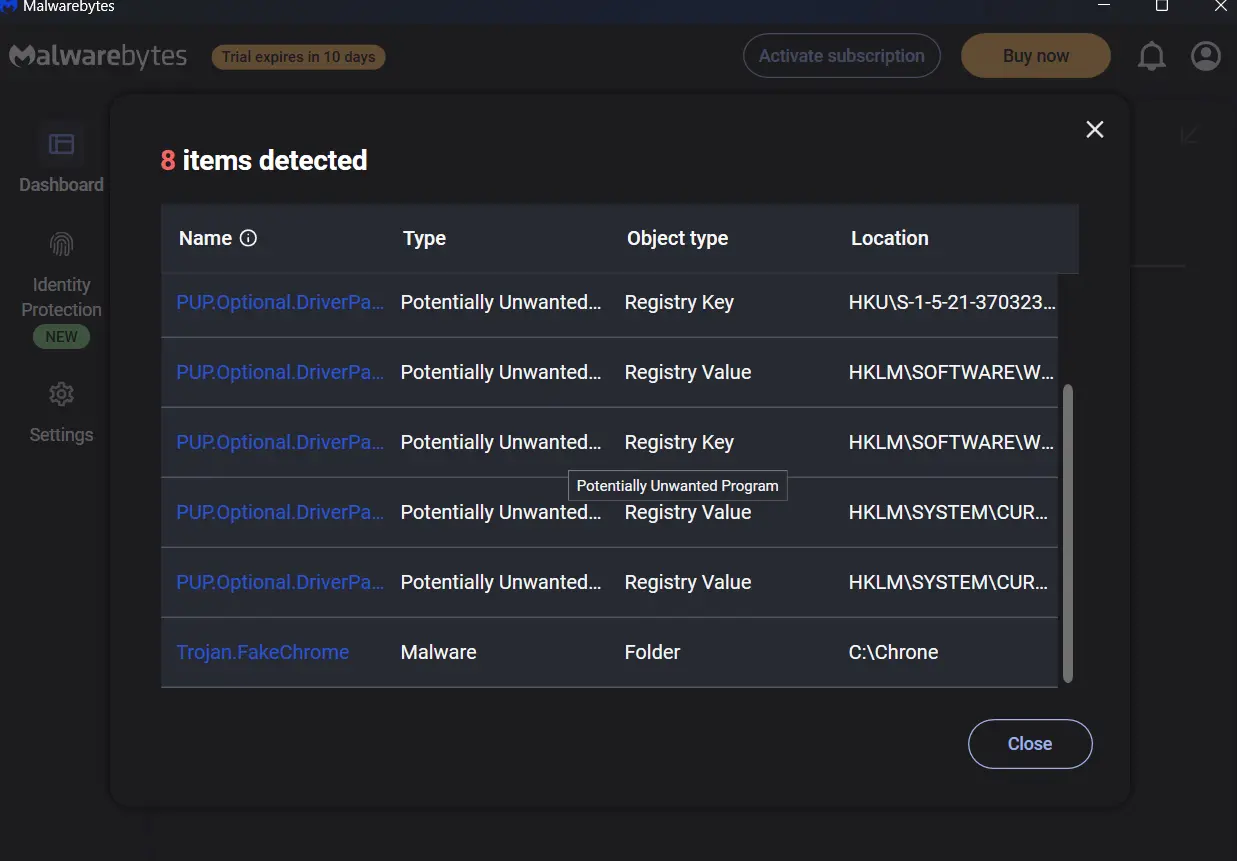Click the 8 items detected heading
The width and height of the screenshot is (1237, 861).
click(x=264, y=160)
